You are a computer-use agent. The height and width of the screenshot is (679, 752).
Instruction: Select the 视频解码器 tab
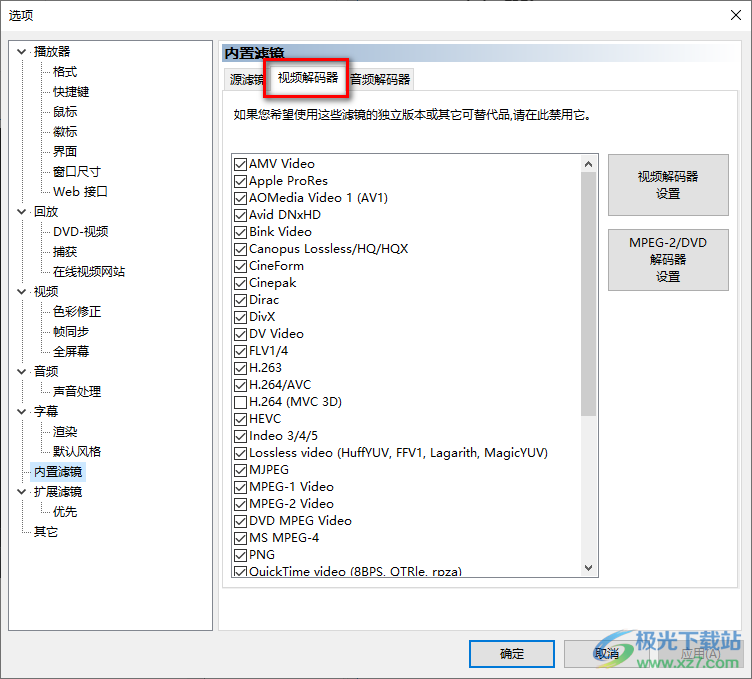(x=307, y=78)
